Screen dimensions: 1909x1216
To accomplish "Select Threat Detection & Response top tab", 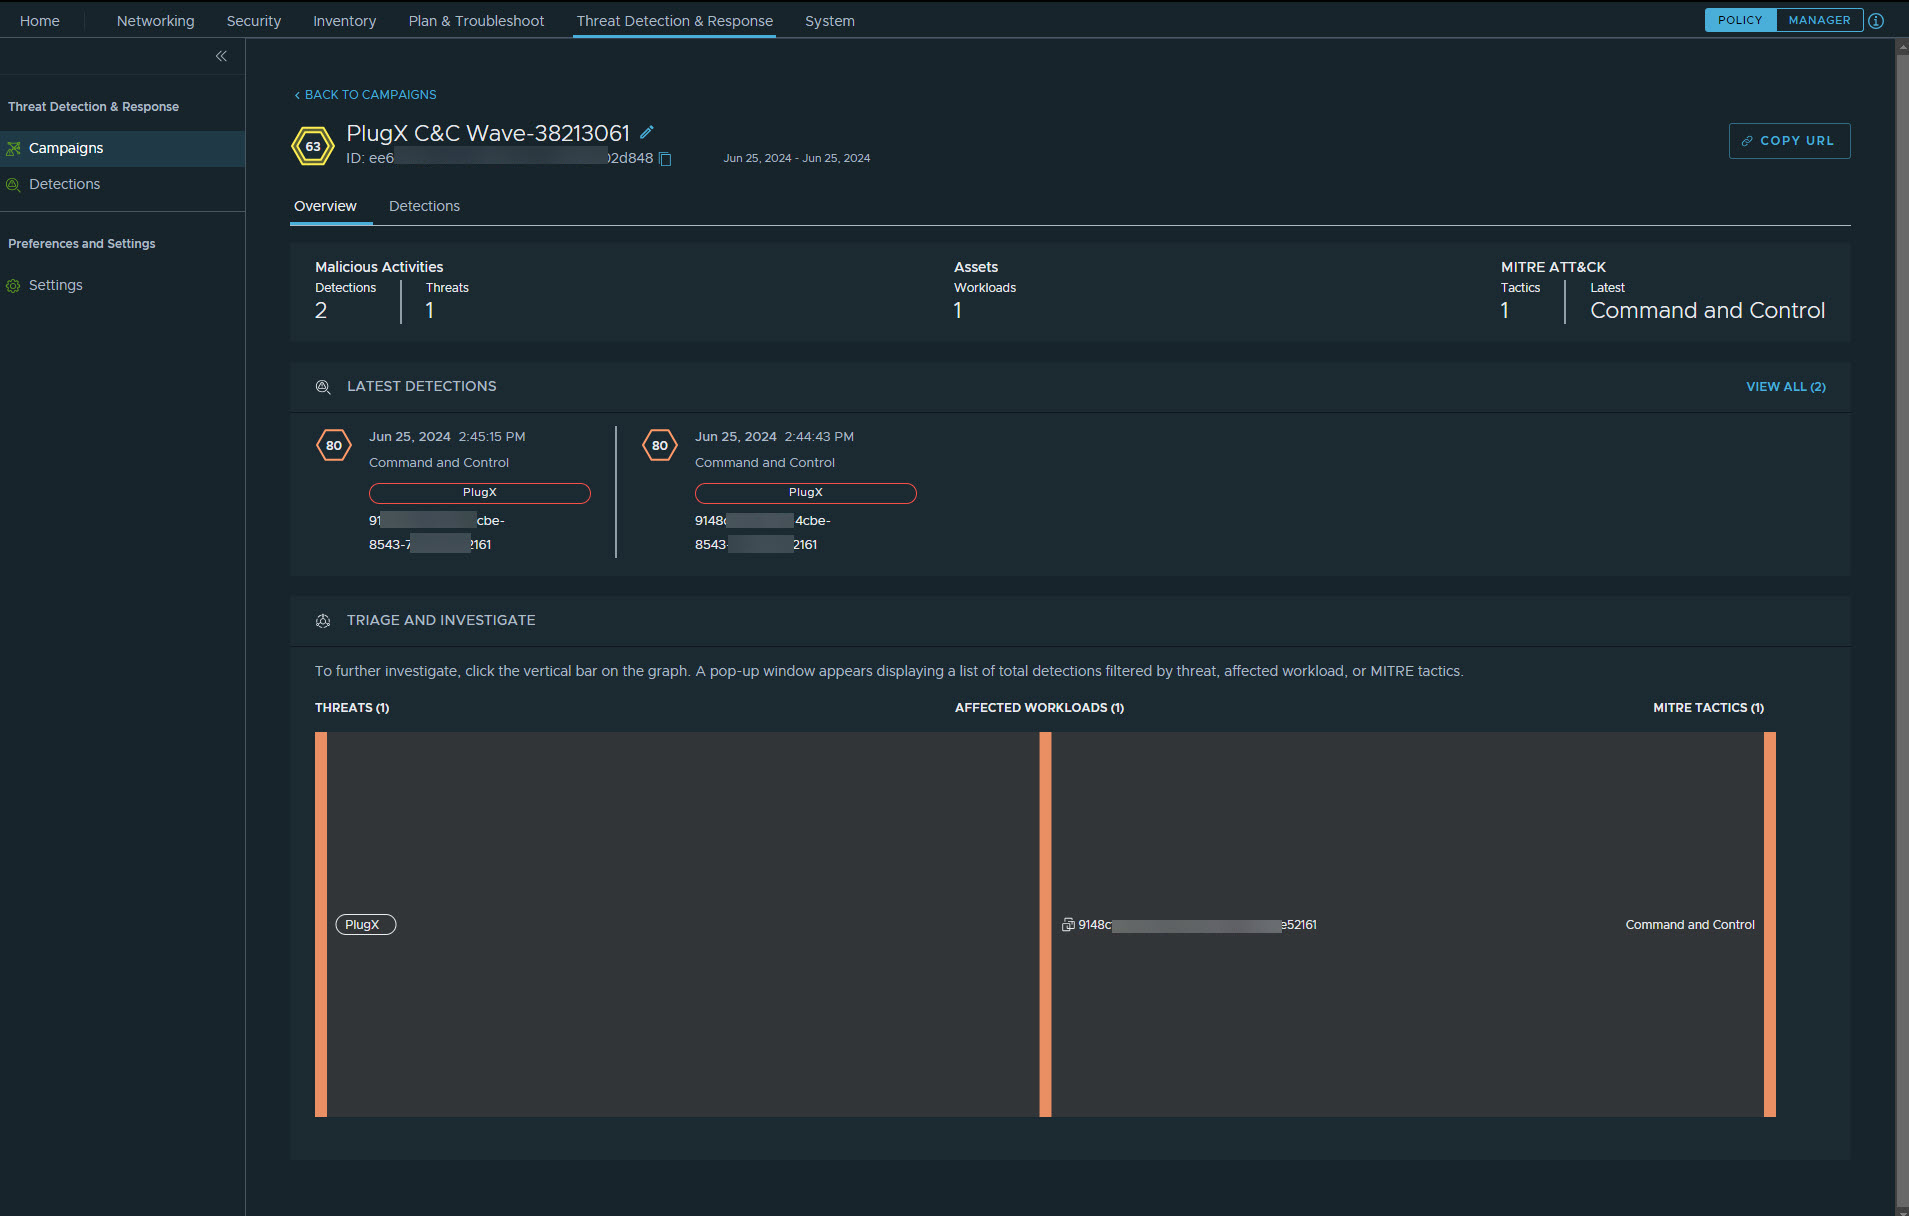I will coord(675,21).
